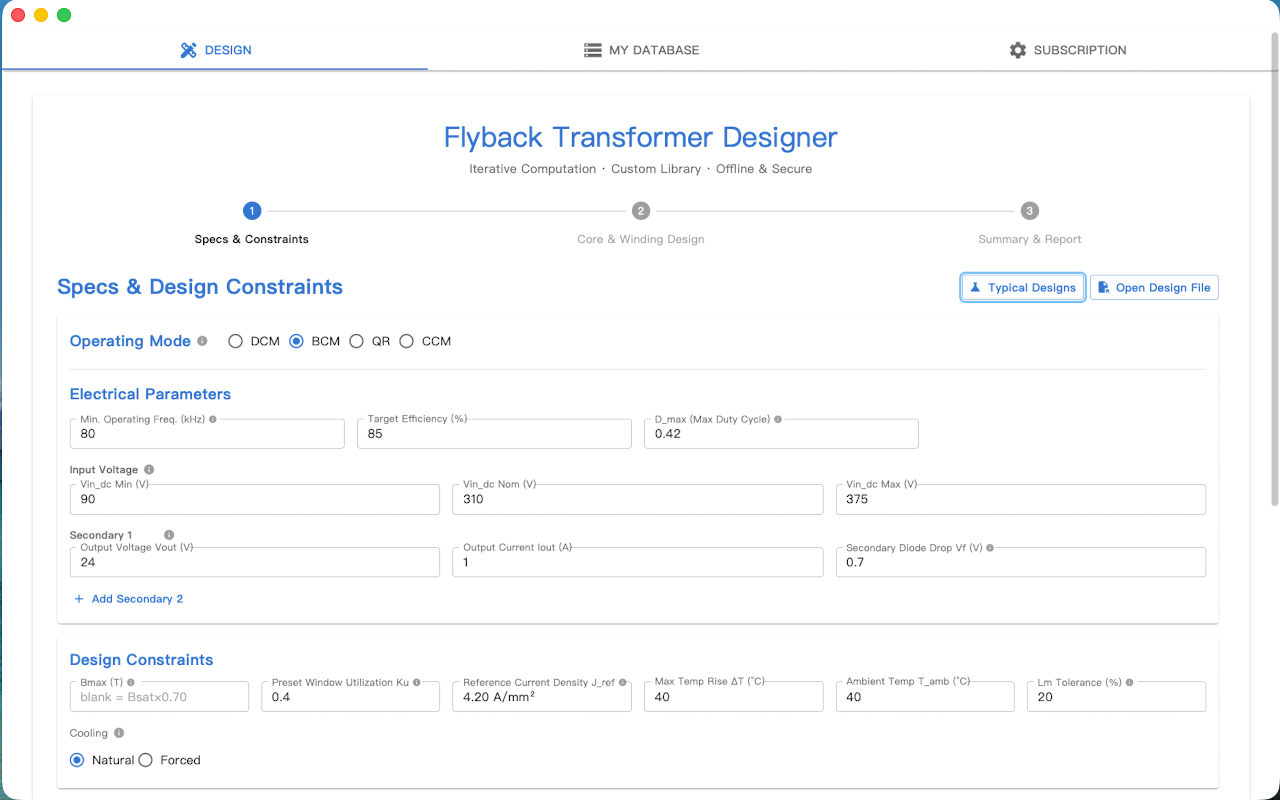Screen dimensions: 1280x800
Task: Click Ambient Temp T_amb field
Action: [x=925, y=697]
